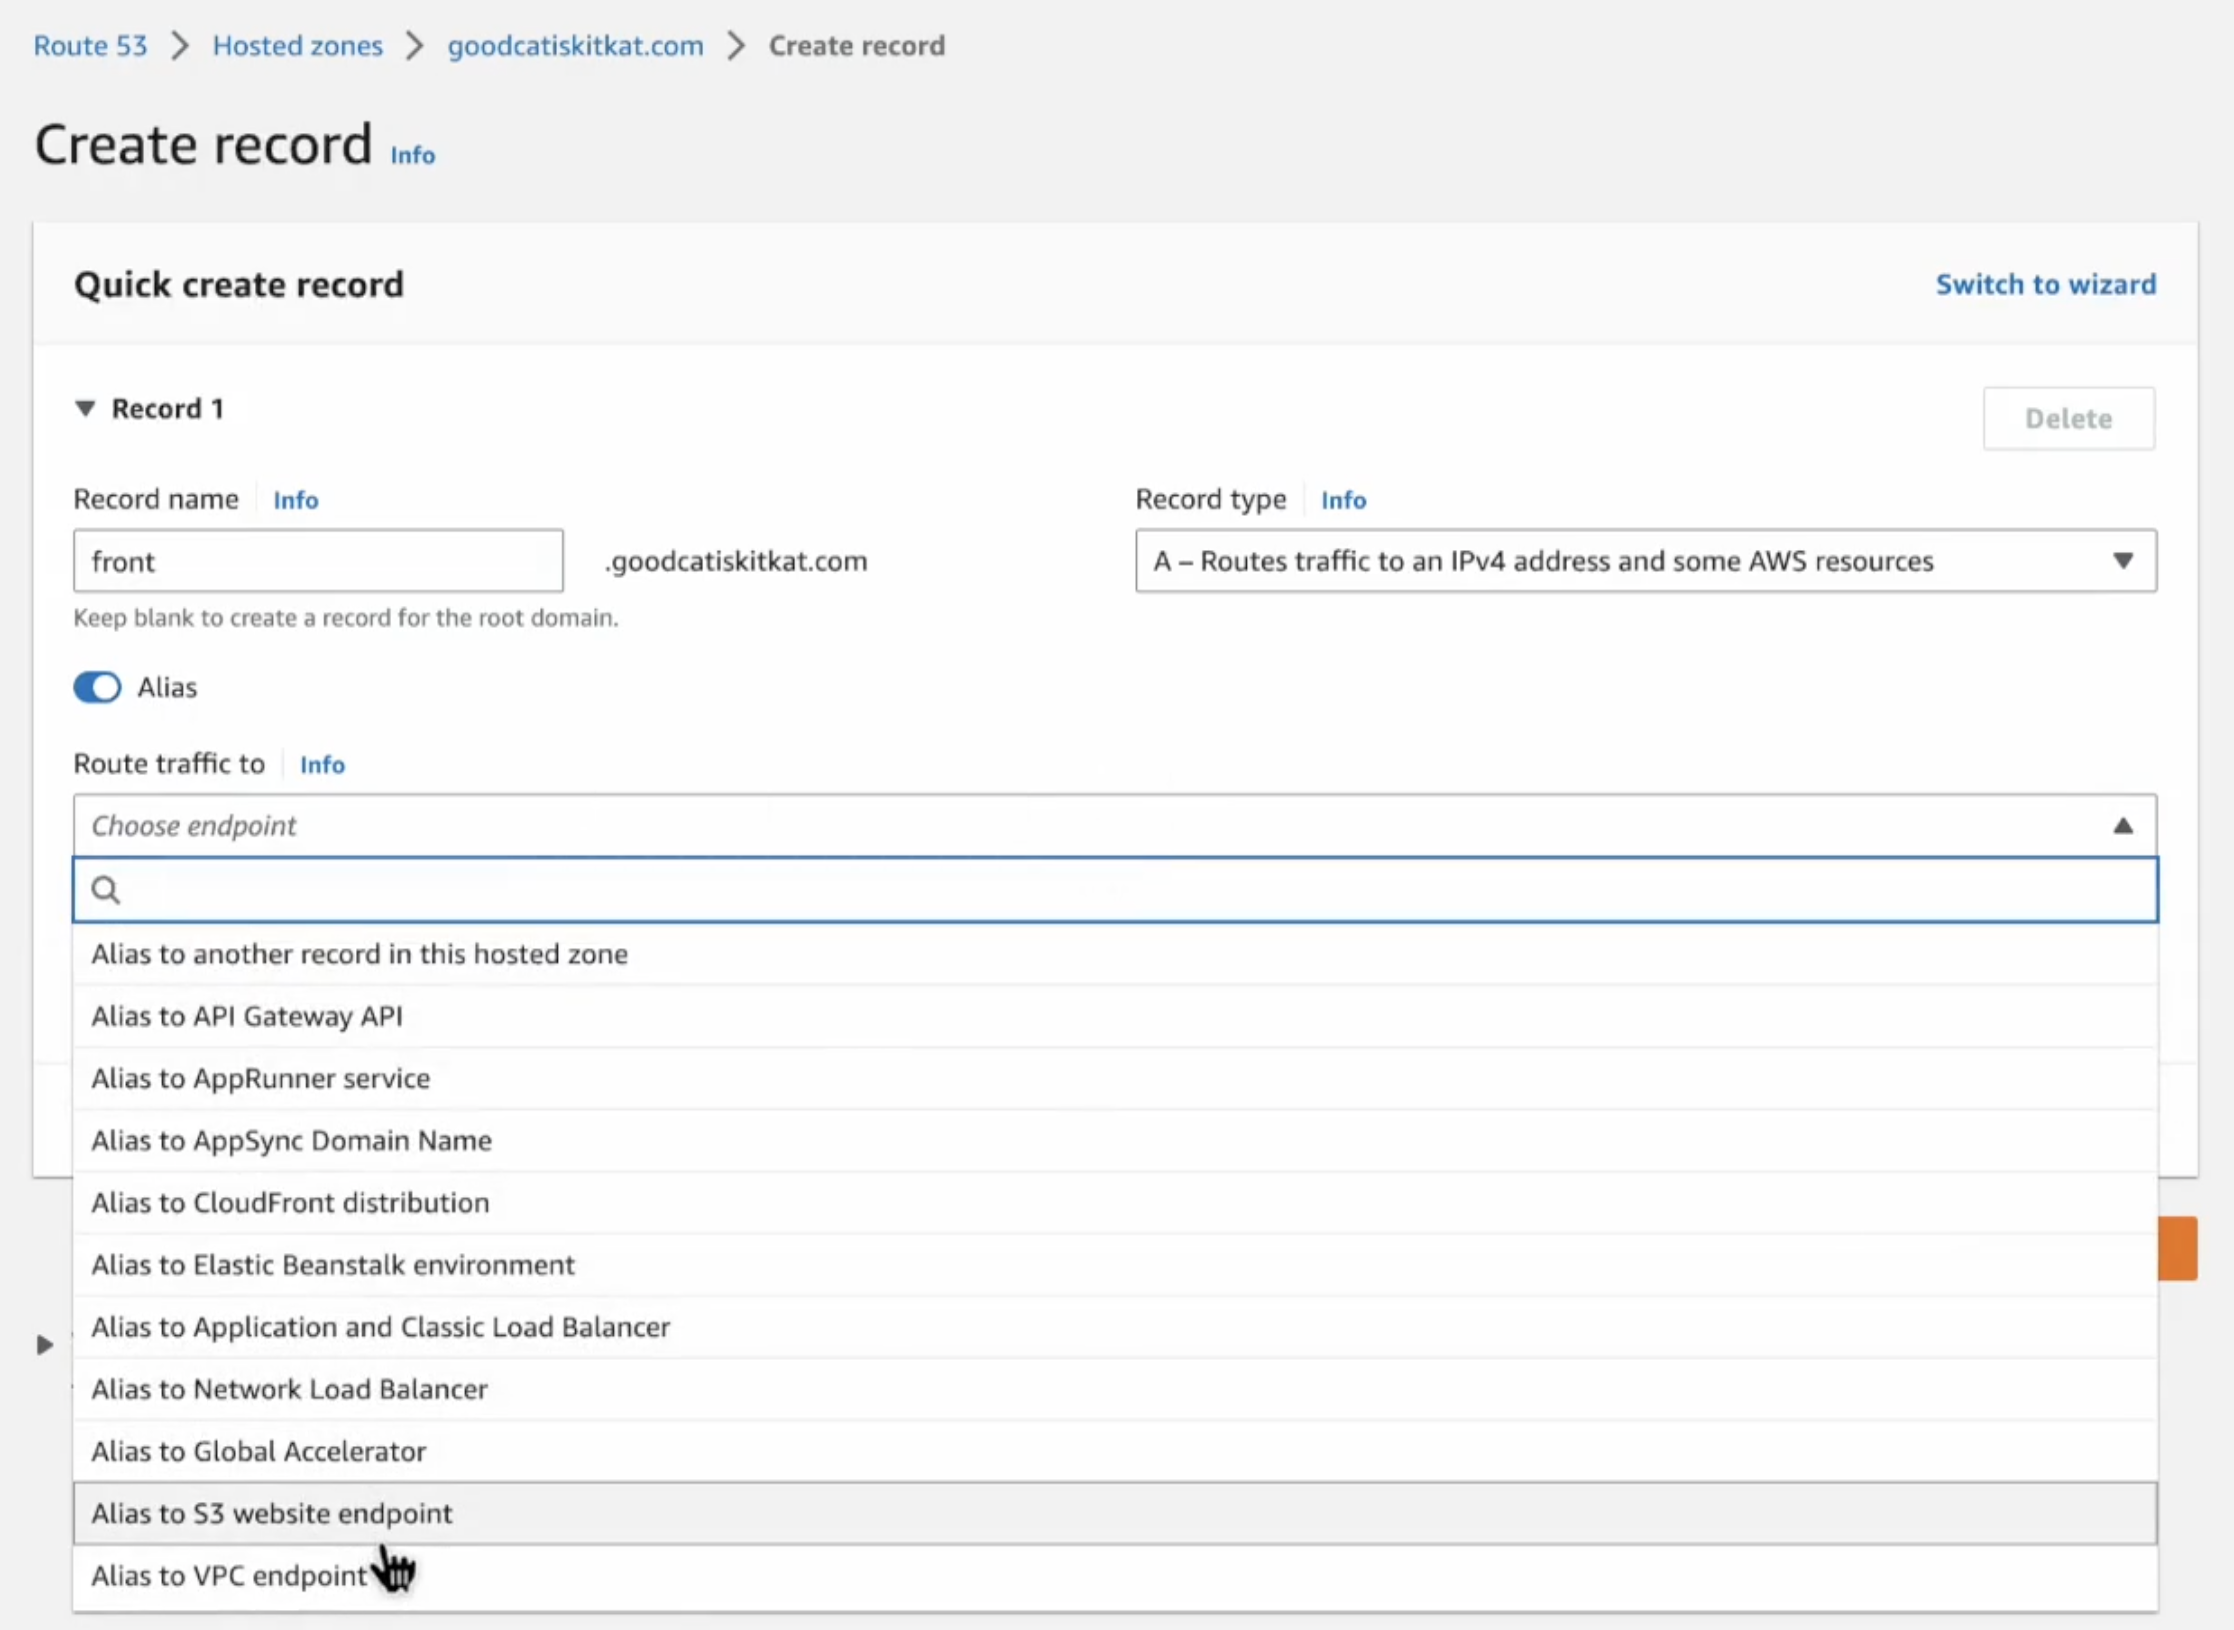Open the Record type dropdown
Viewport: 2234px width, 1630px height.
coord(1645,561)
